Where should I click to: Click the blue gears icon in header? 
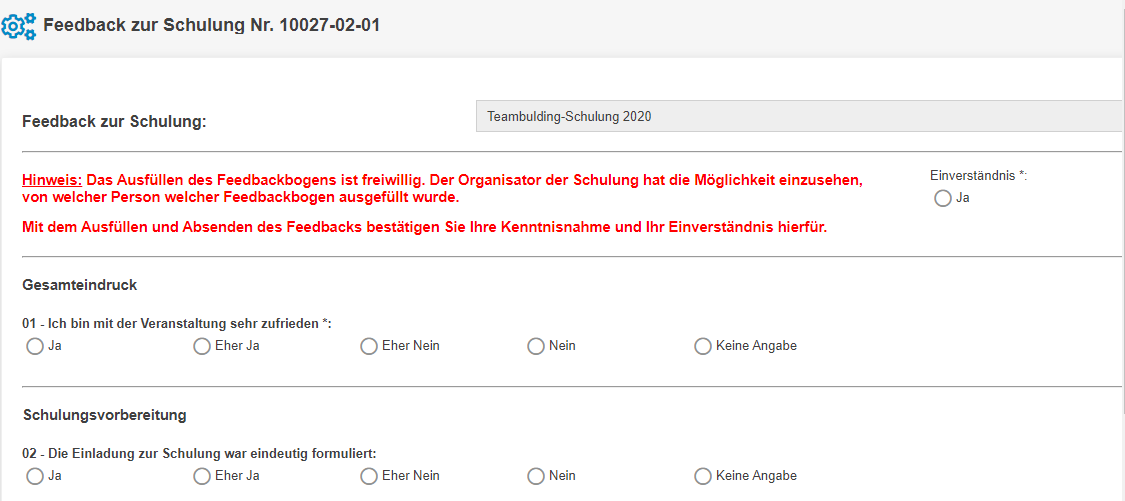19,25
